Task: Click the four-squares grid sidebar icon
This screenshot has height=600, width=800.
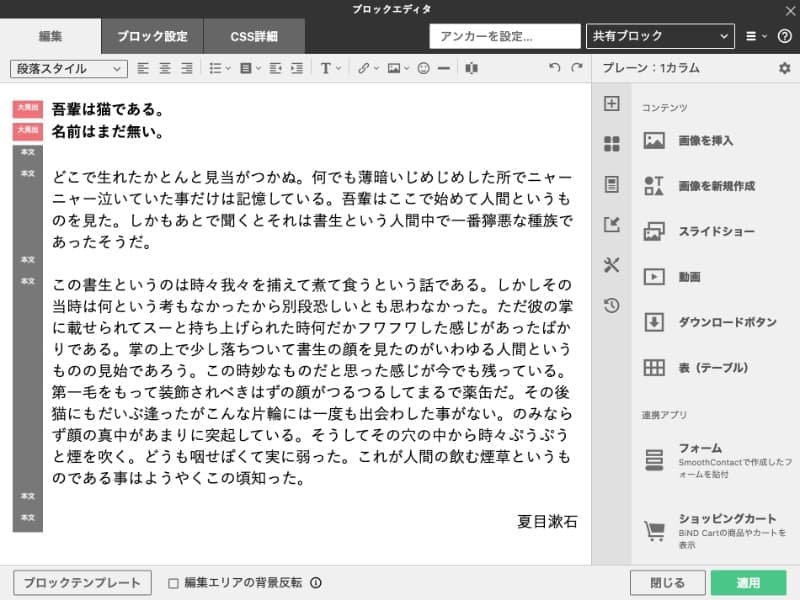Action: (x=611, y=144)
